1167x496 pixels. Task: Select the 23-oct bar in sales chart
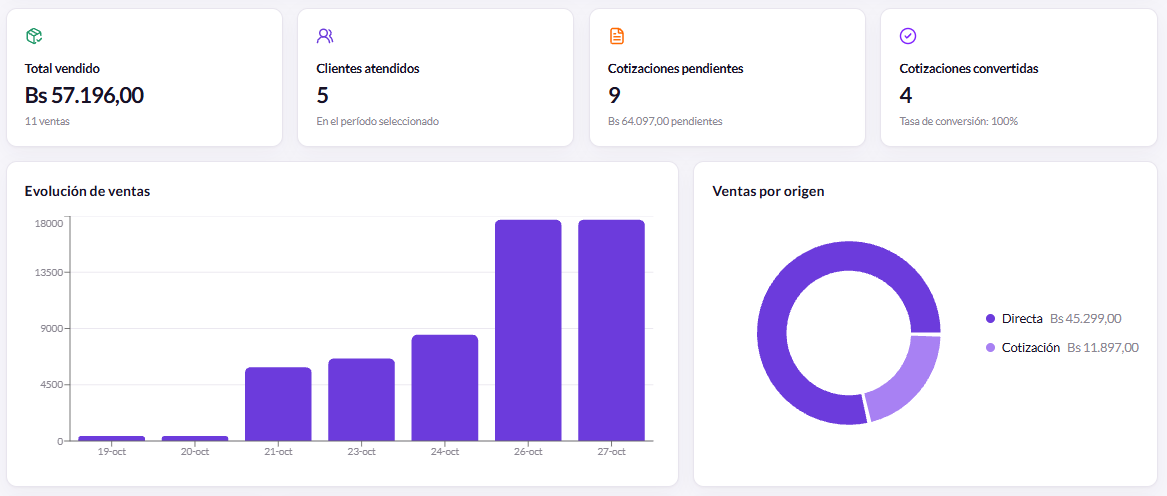tap(362, 400)
